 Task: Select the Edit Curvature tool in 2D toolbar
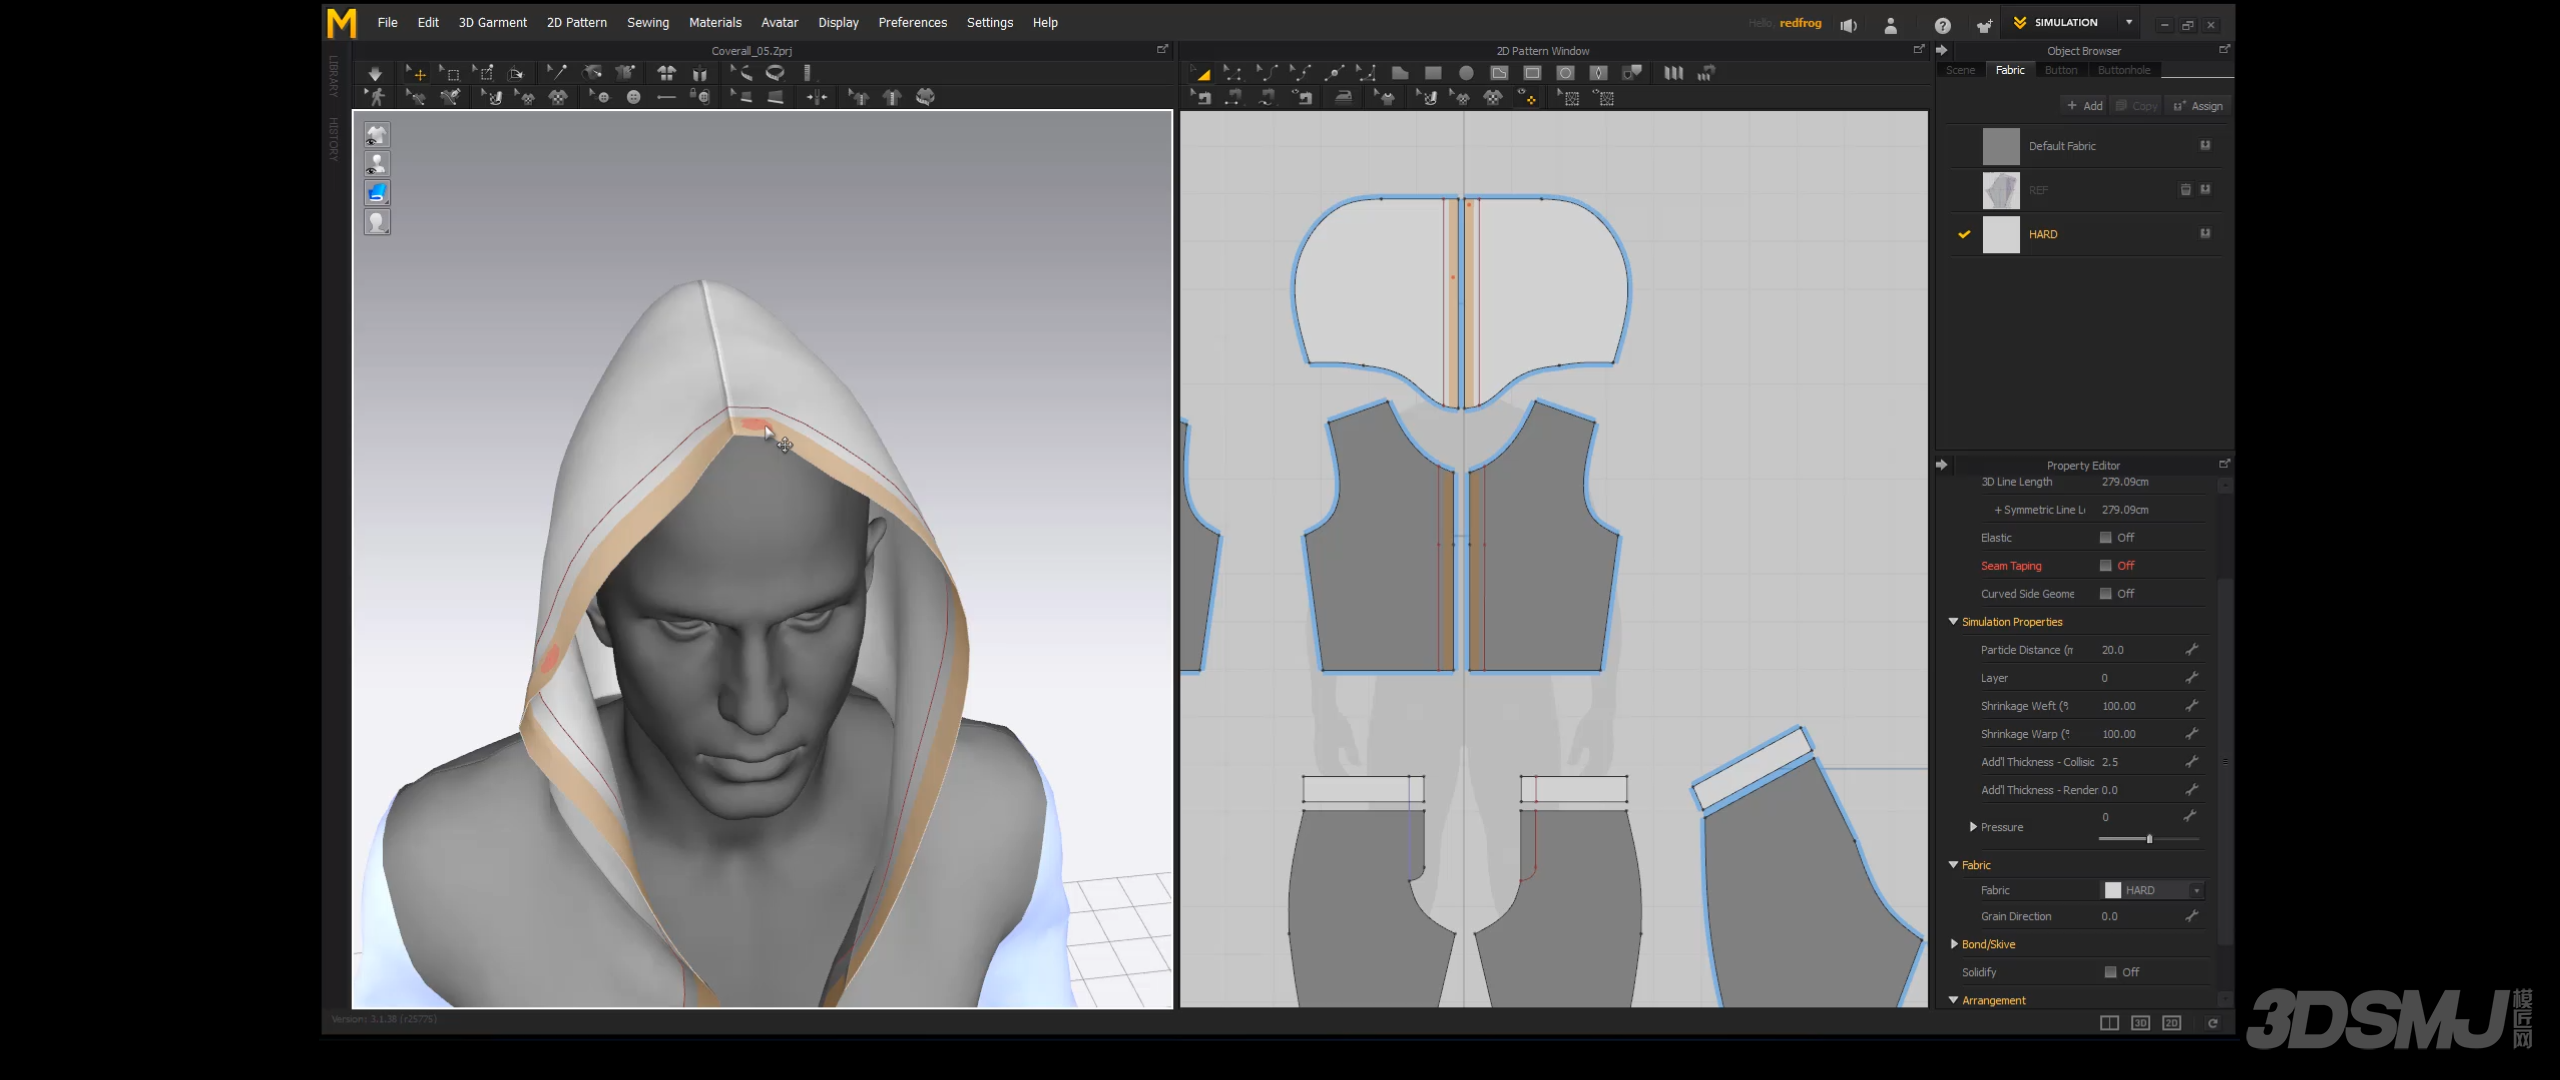pos(1267,73)
